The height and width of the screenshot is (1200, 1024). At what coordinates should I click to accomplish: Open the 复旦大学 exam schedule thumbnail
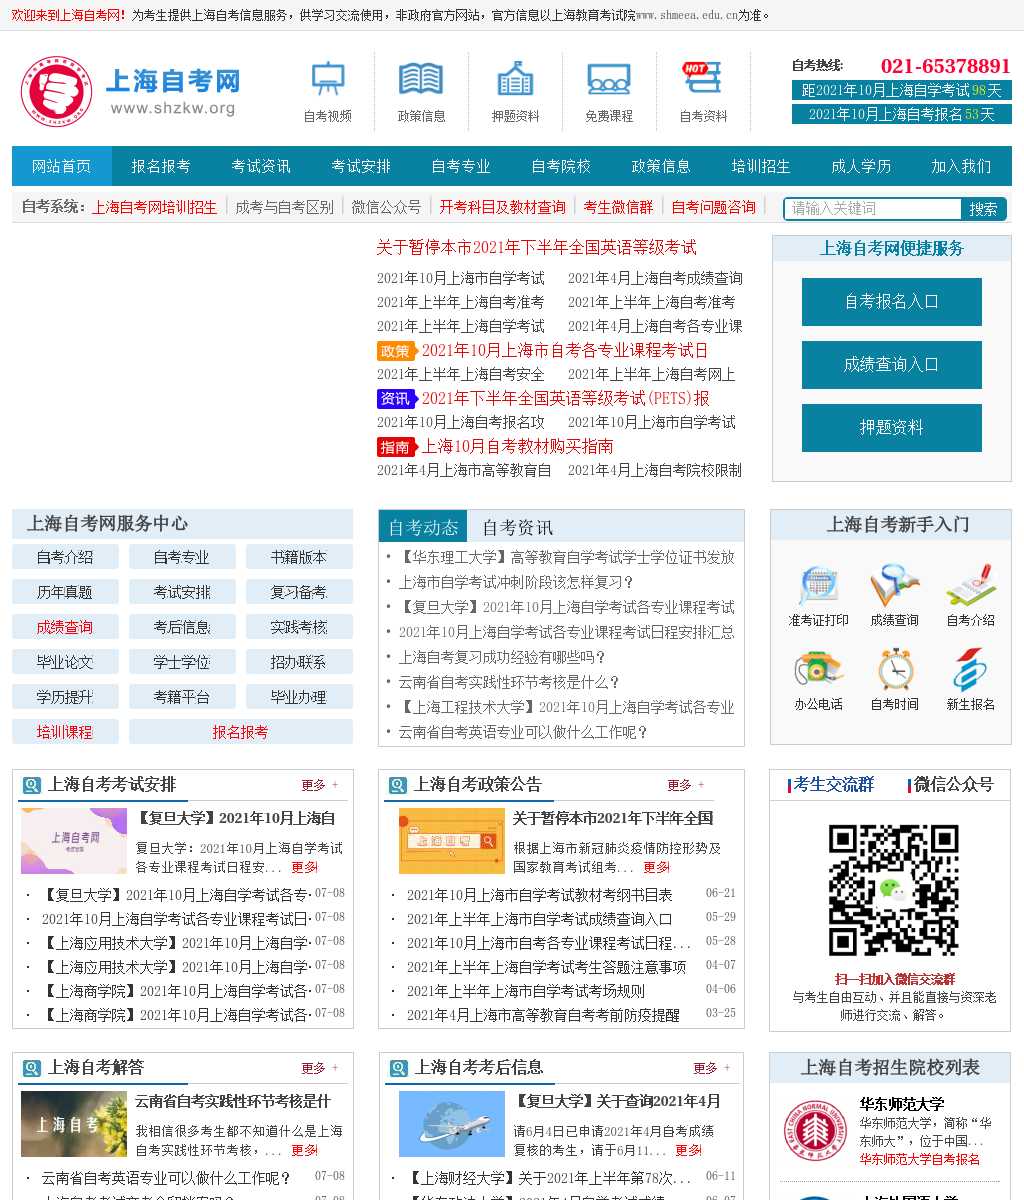click(x=74, y=841)
